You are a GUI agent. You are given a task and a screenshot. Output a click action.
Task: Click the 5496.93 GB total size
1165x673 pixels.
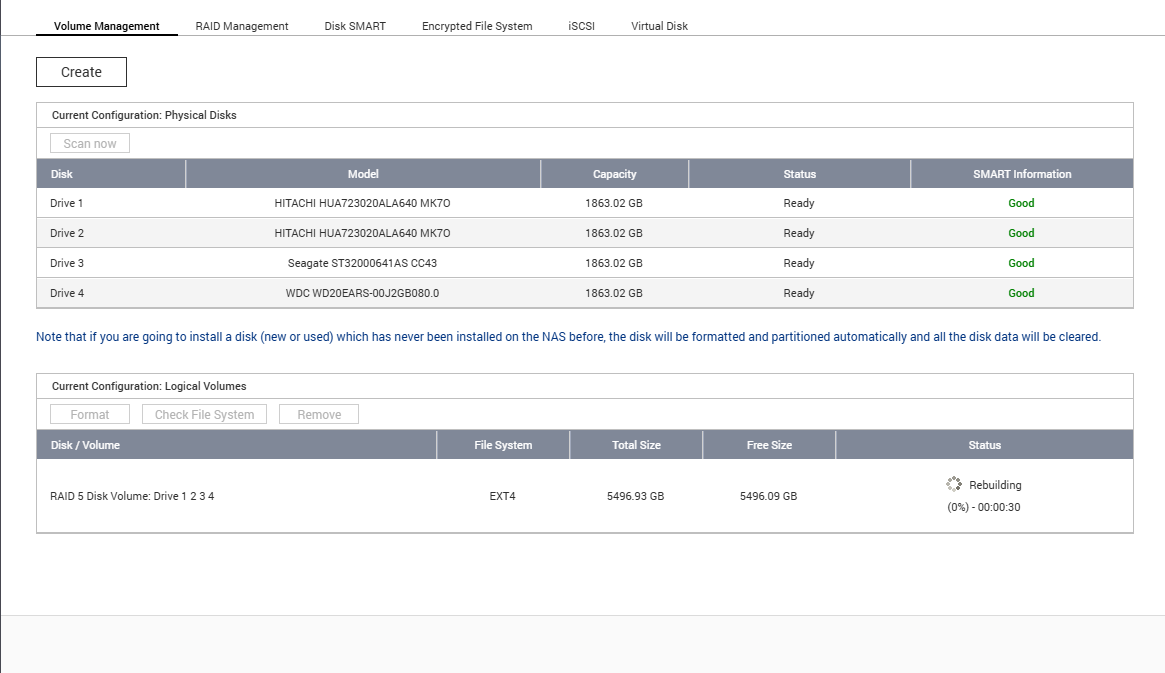(x=635, y=495)
